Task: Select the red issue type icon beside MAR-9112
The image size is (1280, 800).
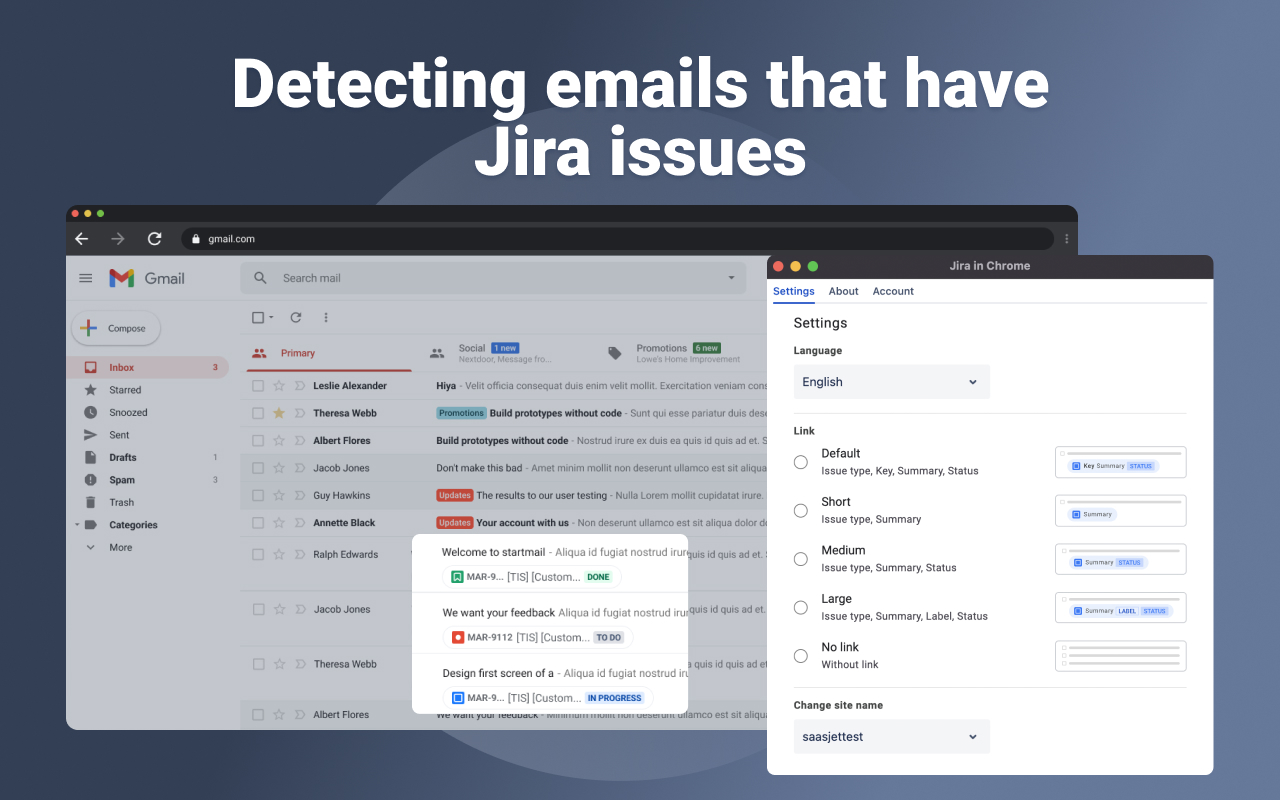Action: pyautogui.click(x=458, y=637)
